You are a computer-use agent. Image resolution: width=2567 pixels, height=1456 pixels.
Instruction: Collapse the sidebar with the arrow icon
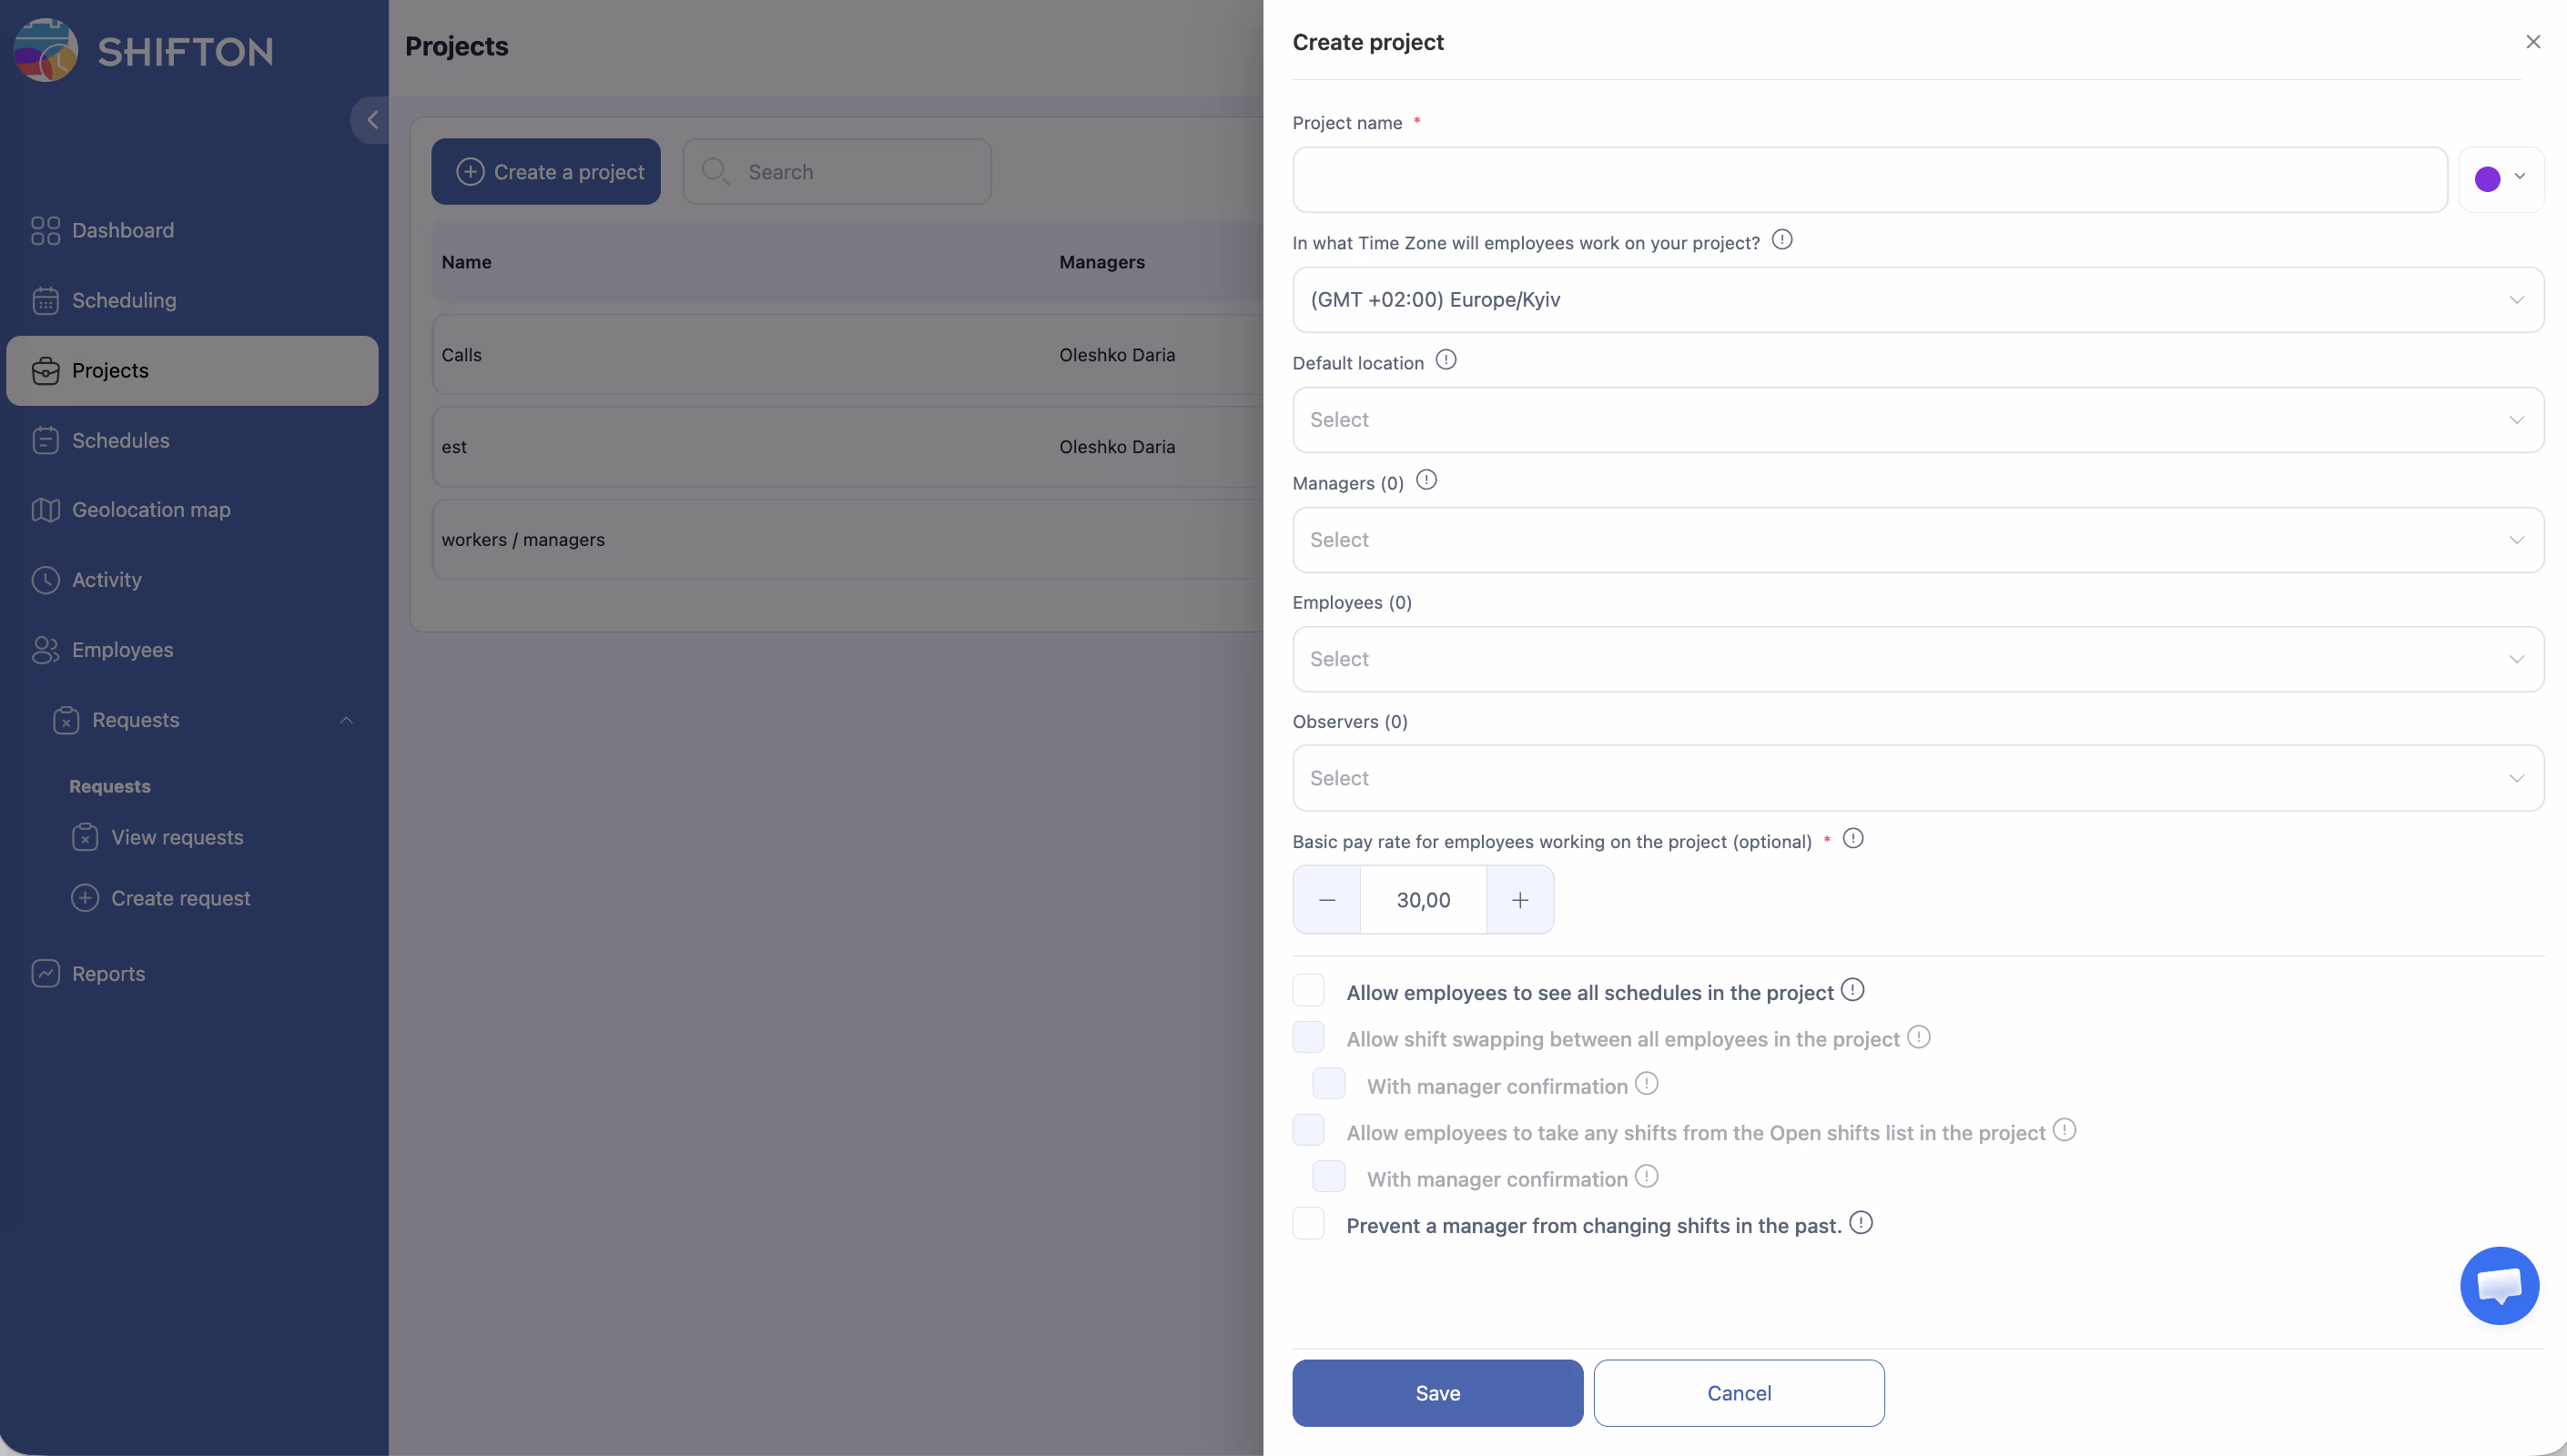click(x=372, y=120)
